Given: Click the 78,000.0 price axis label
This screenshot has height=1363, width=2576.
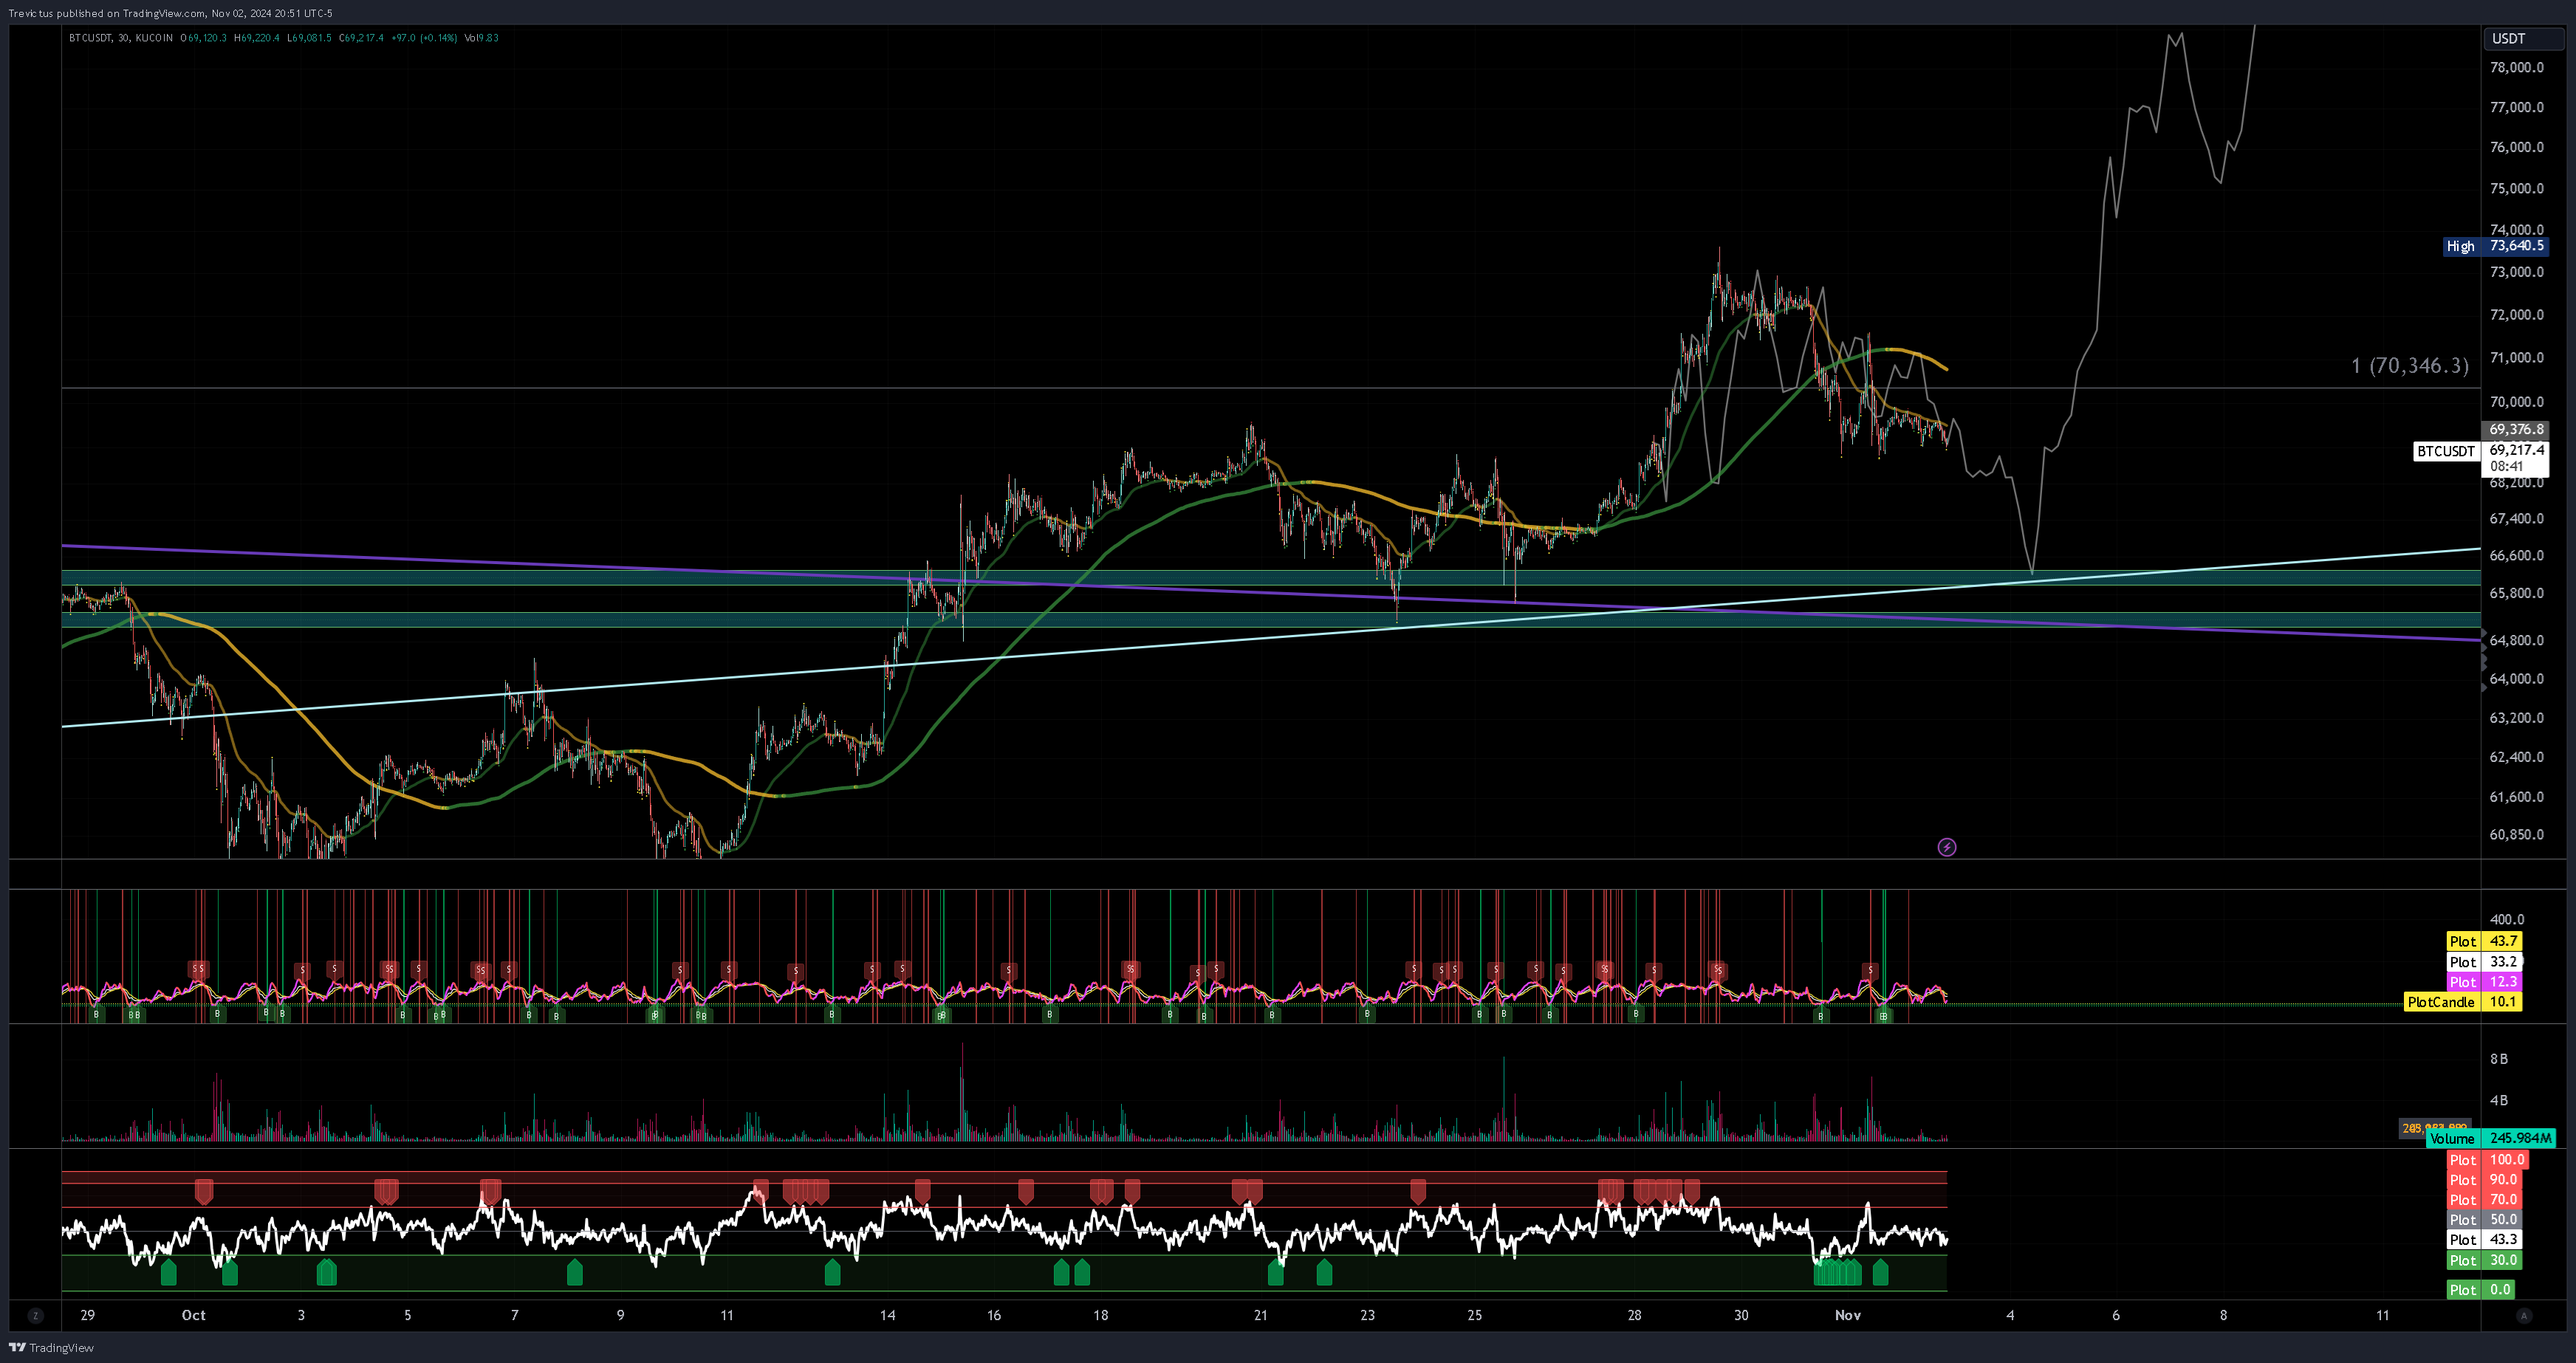Looking at the screenshot, I should click(x=2516, y=67).
